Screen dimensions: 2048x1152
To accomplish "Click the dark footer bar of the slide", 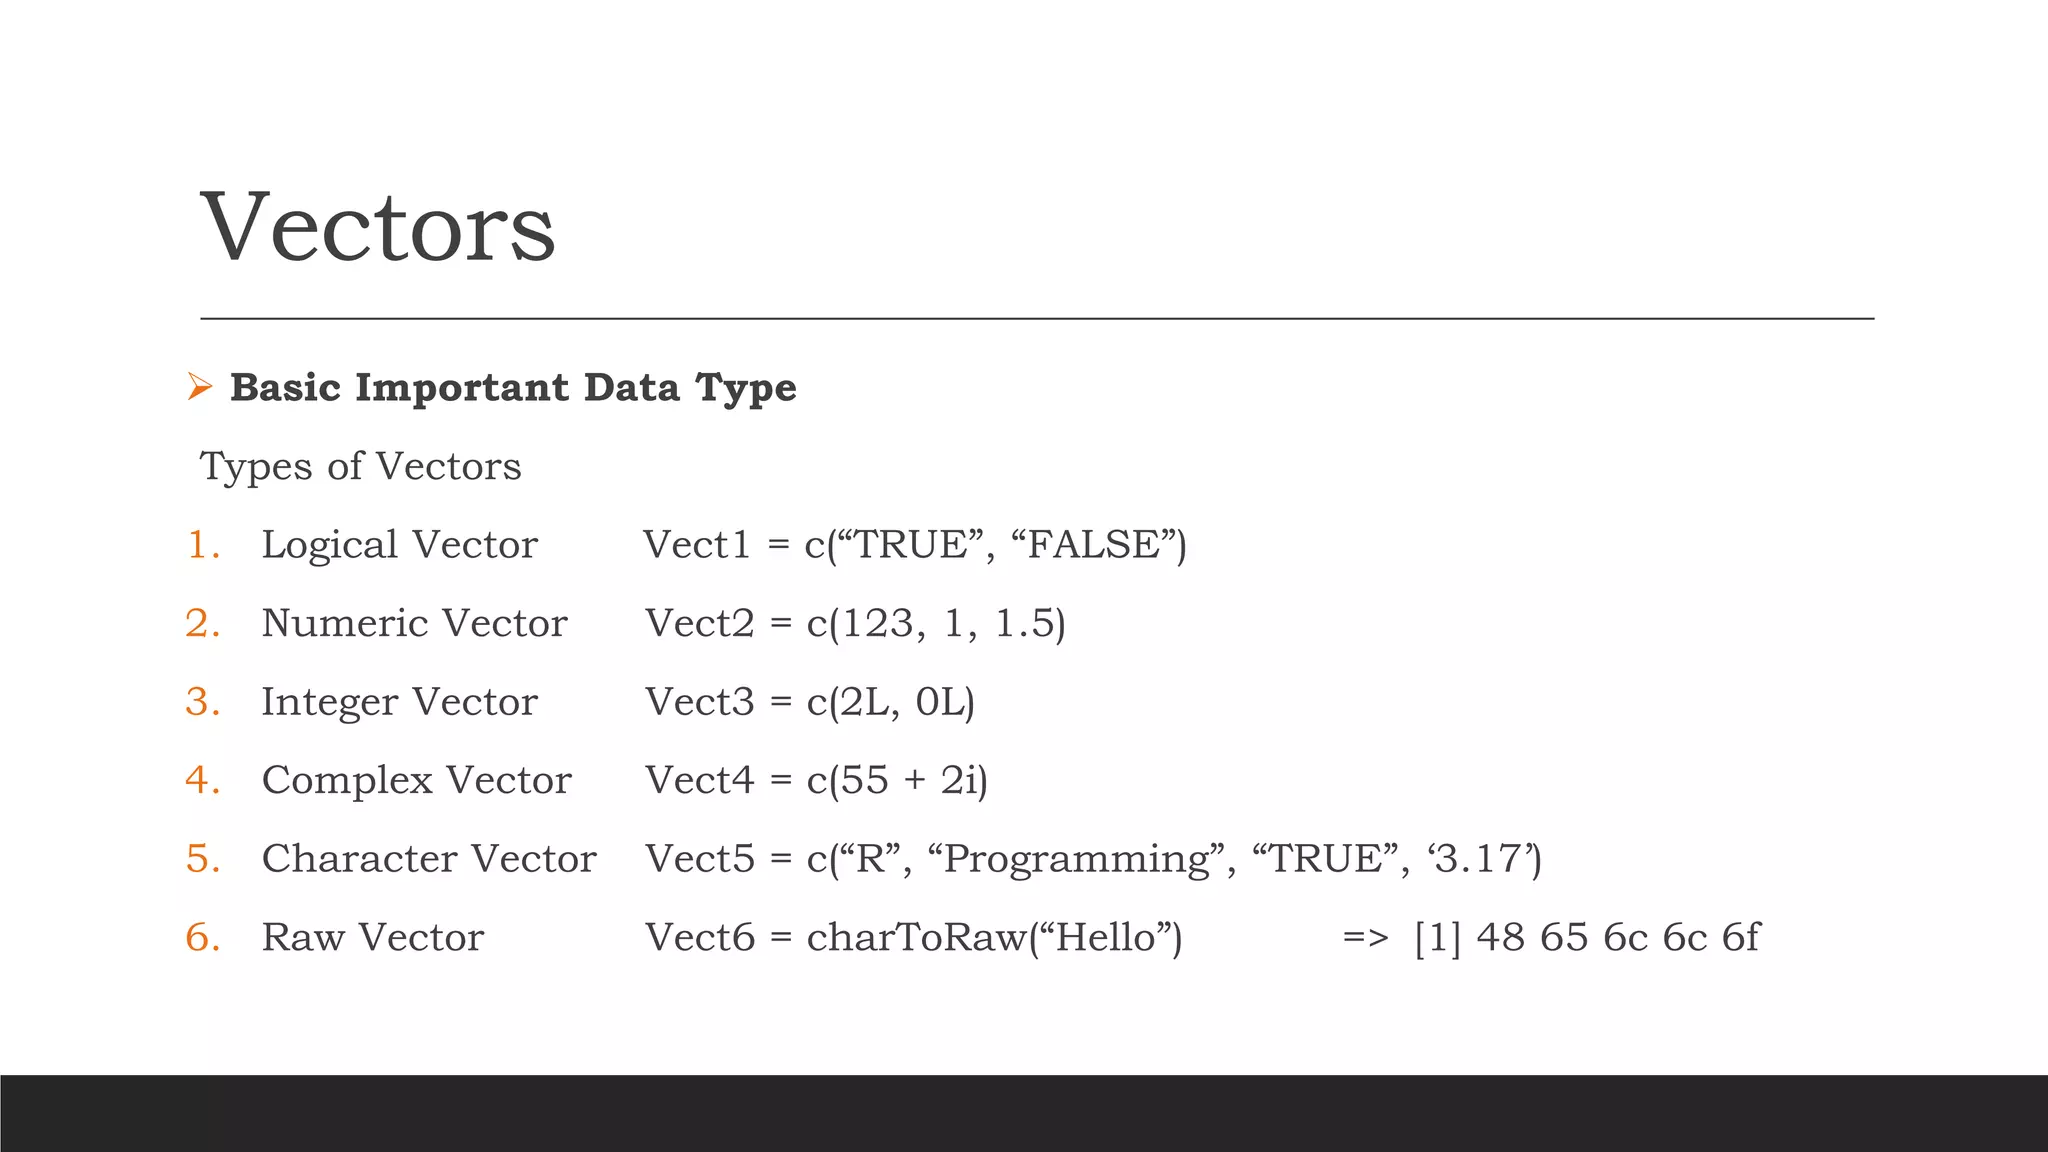I will [1024, 1113].
